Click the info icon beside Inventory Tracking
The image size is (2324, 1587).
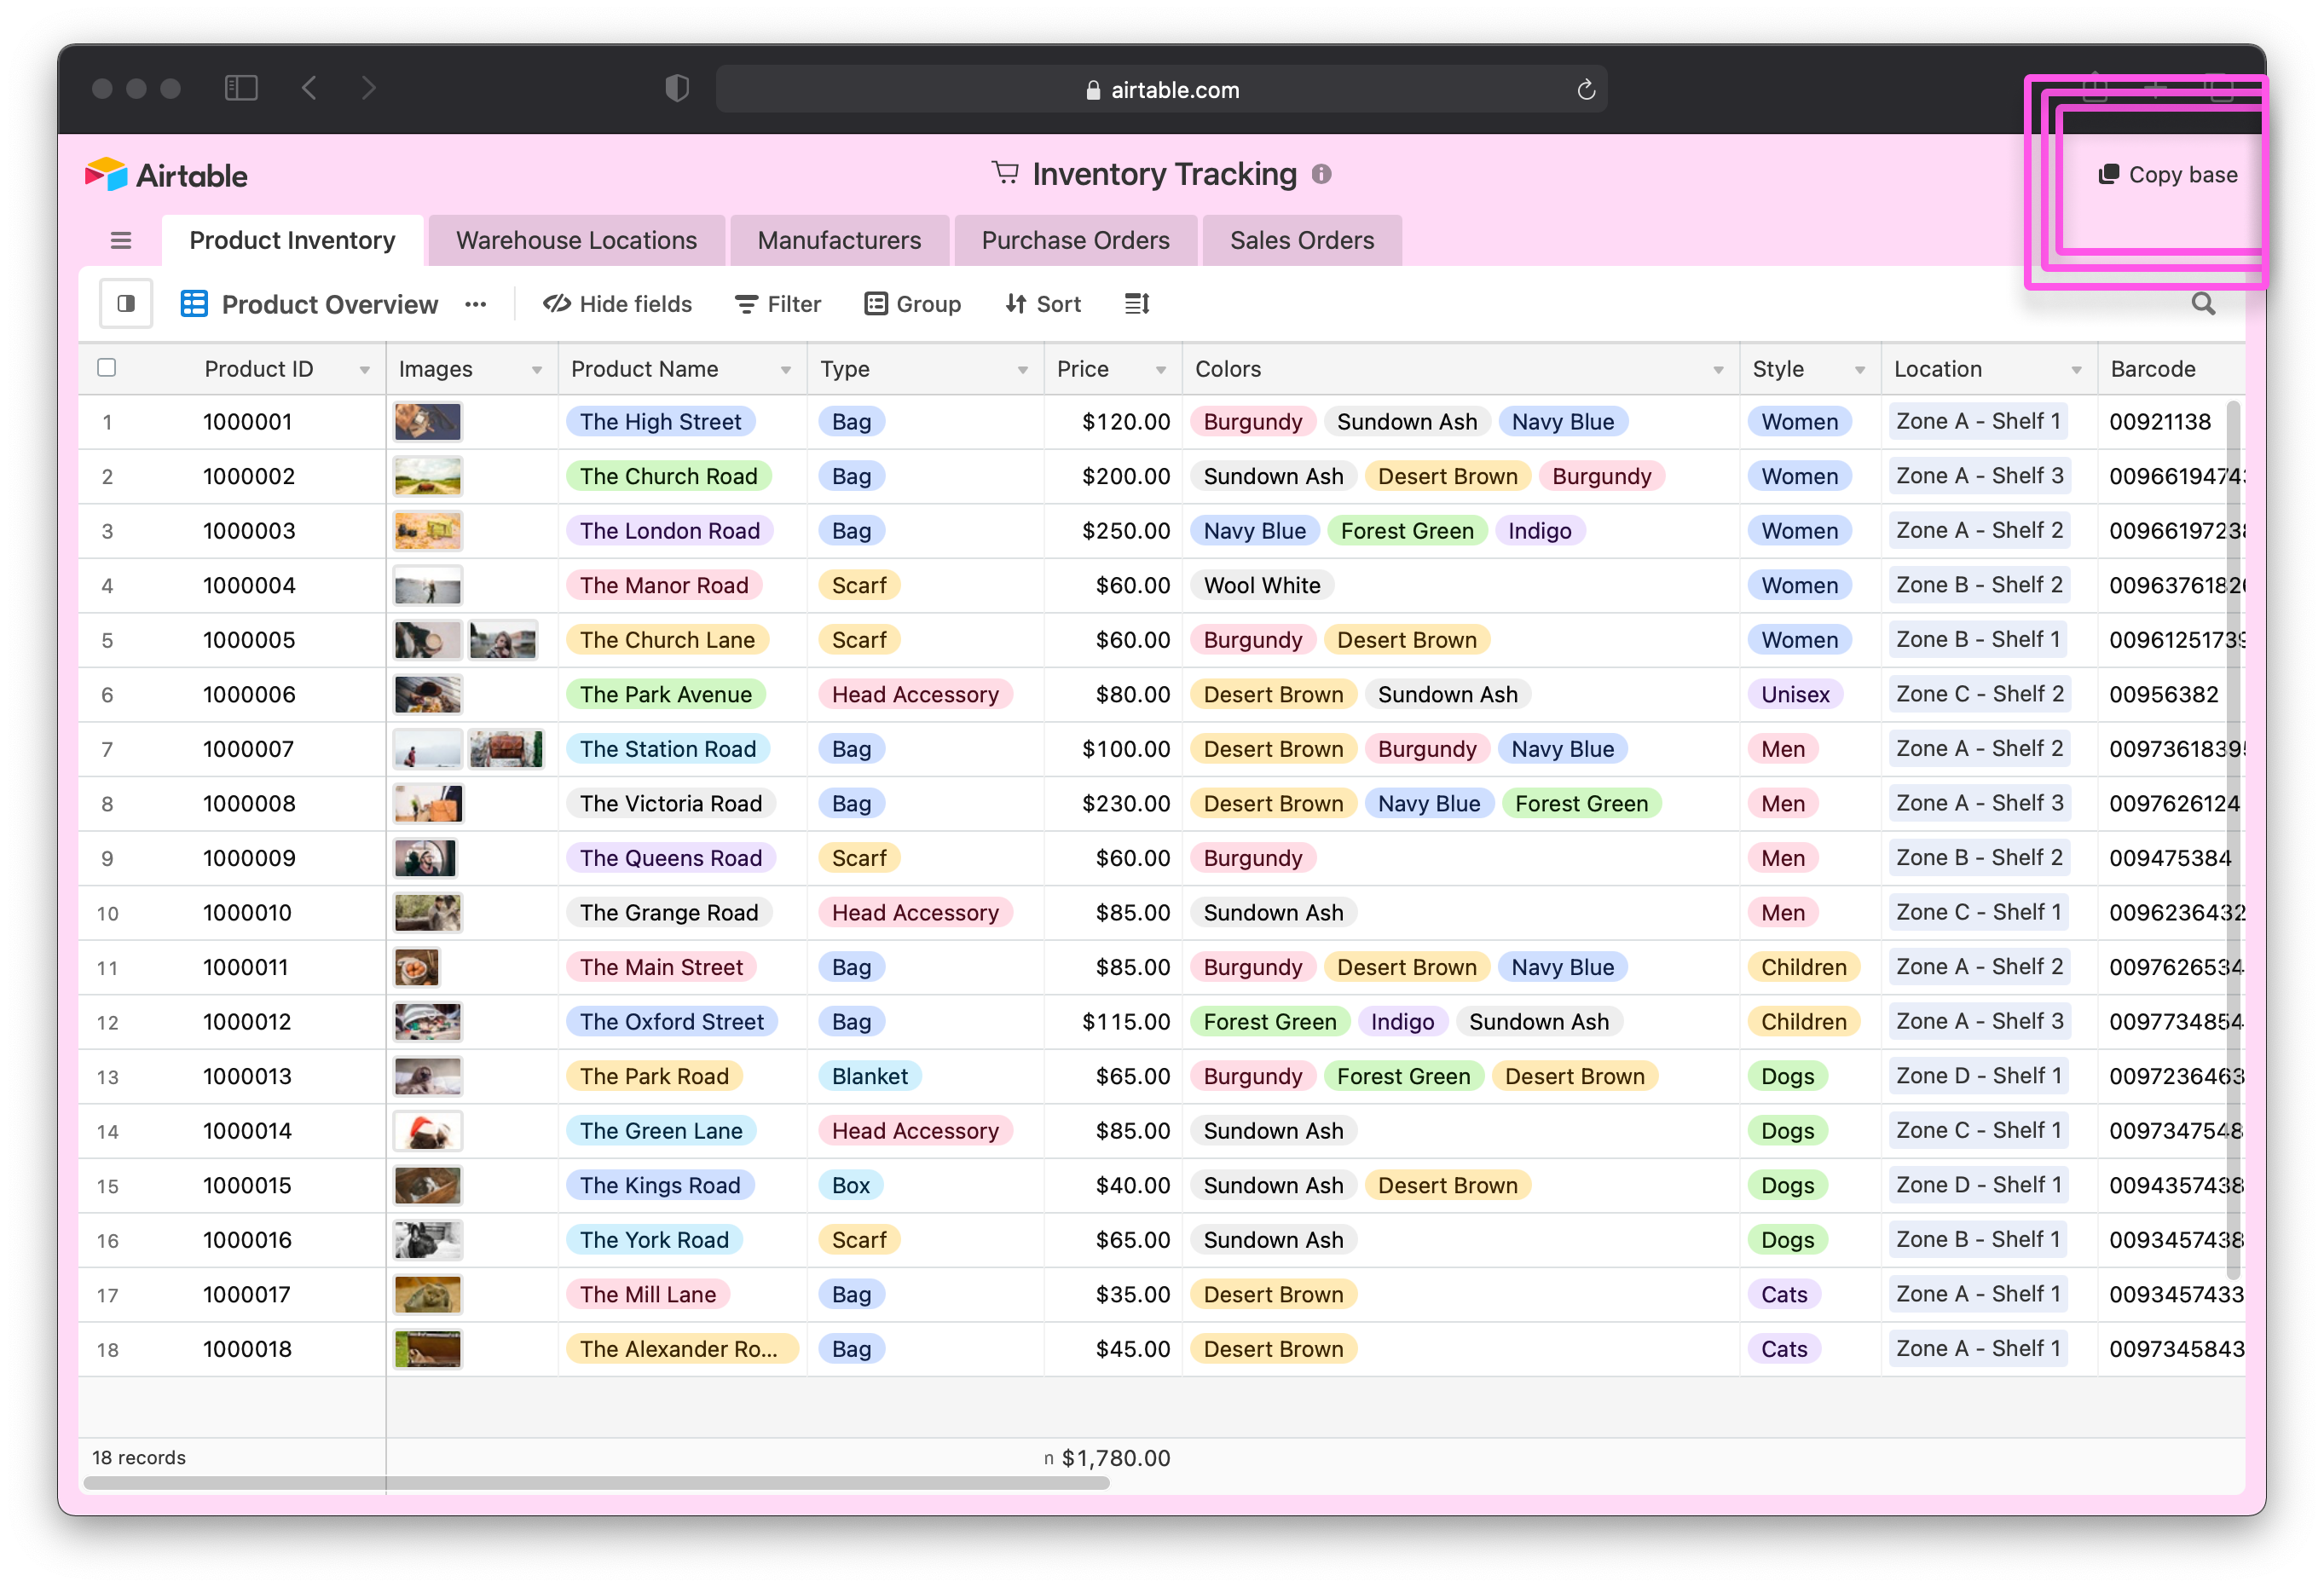pyautogui.click(x=1321, y=175)
